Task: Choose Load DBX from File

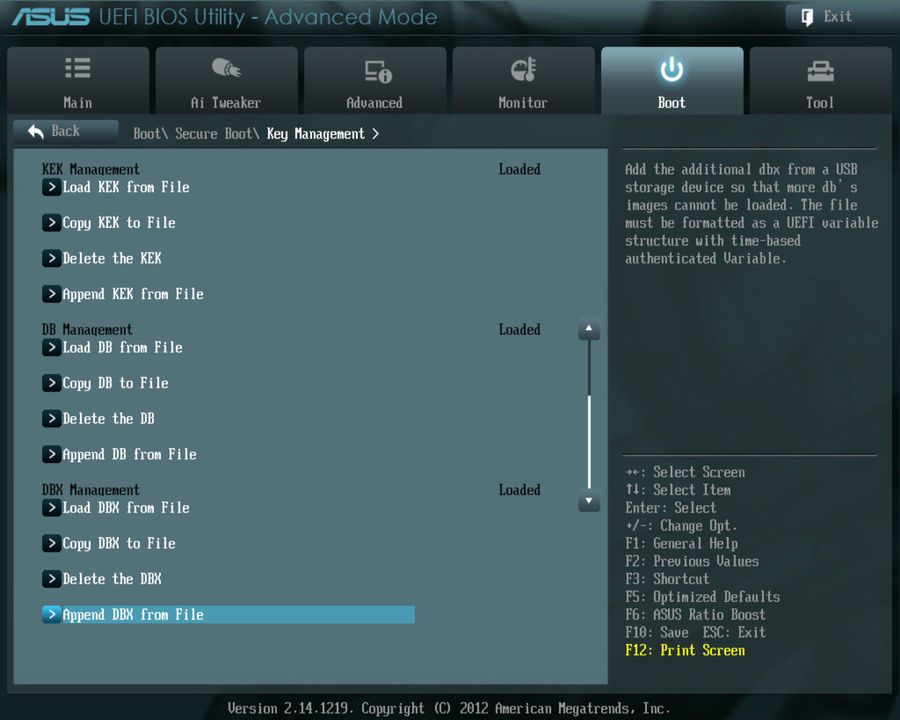Action: tap(125, 507)
